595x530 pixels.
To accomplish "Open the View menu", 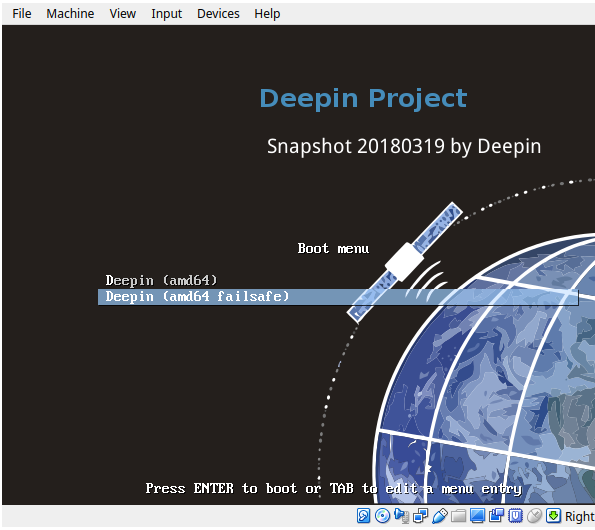I will point(123,14).
